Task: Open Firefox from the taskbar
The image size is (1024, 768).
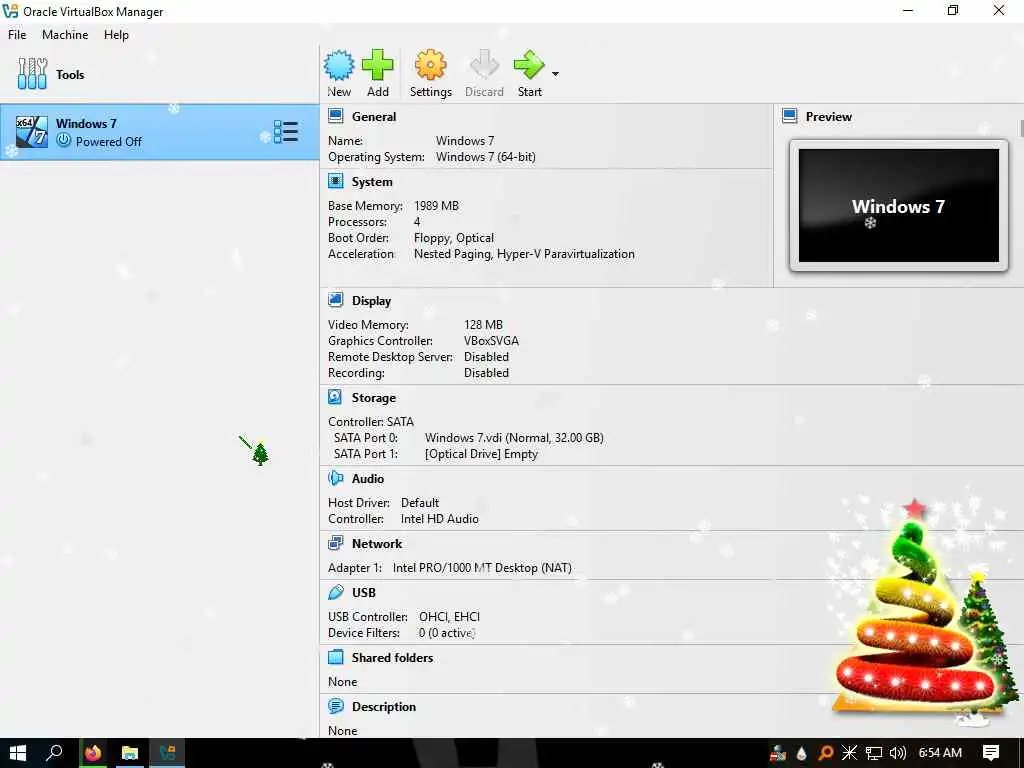Action: (93, 753)
